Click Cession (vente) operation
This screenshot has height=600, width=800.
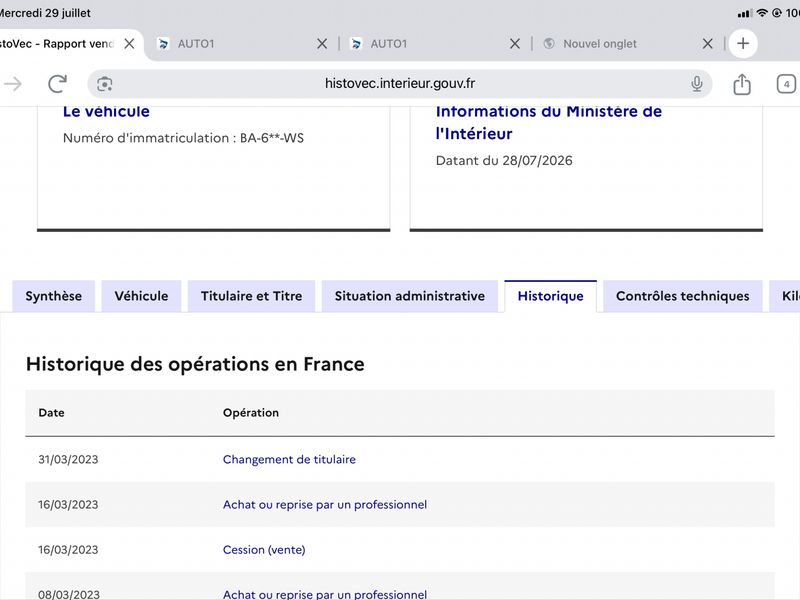point(264,549)
